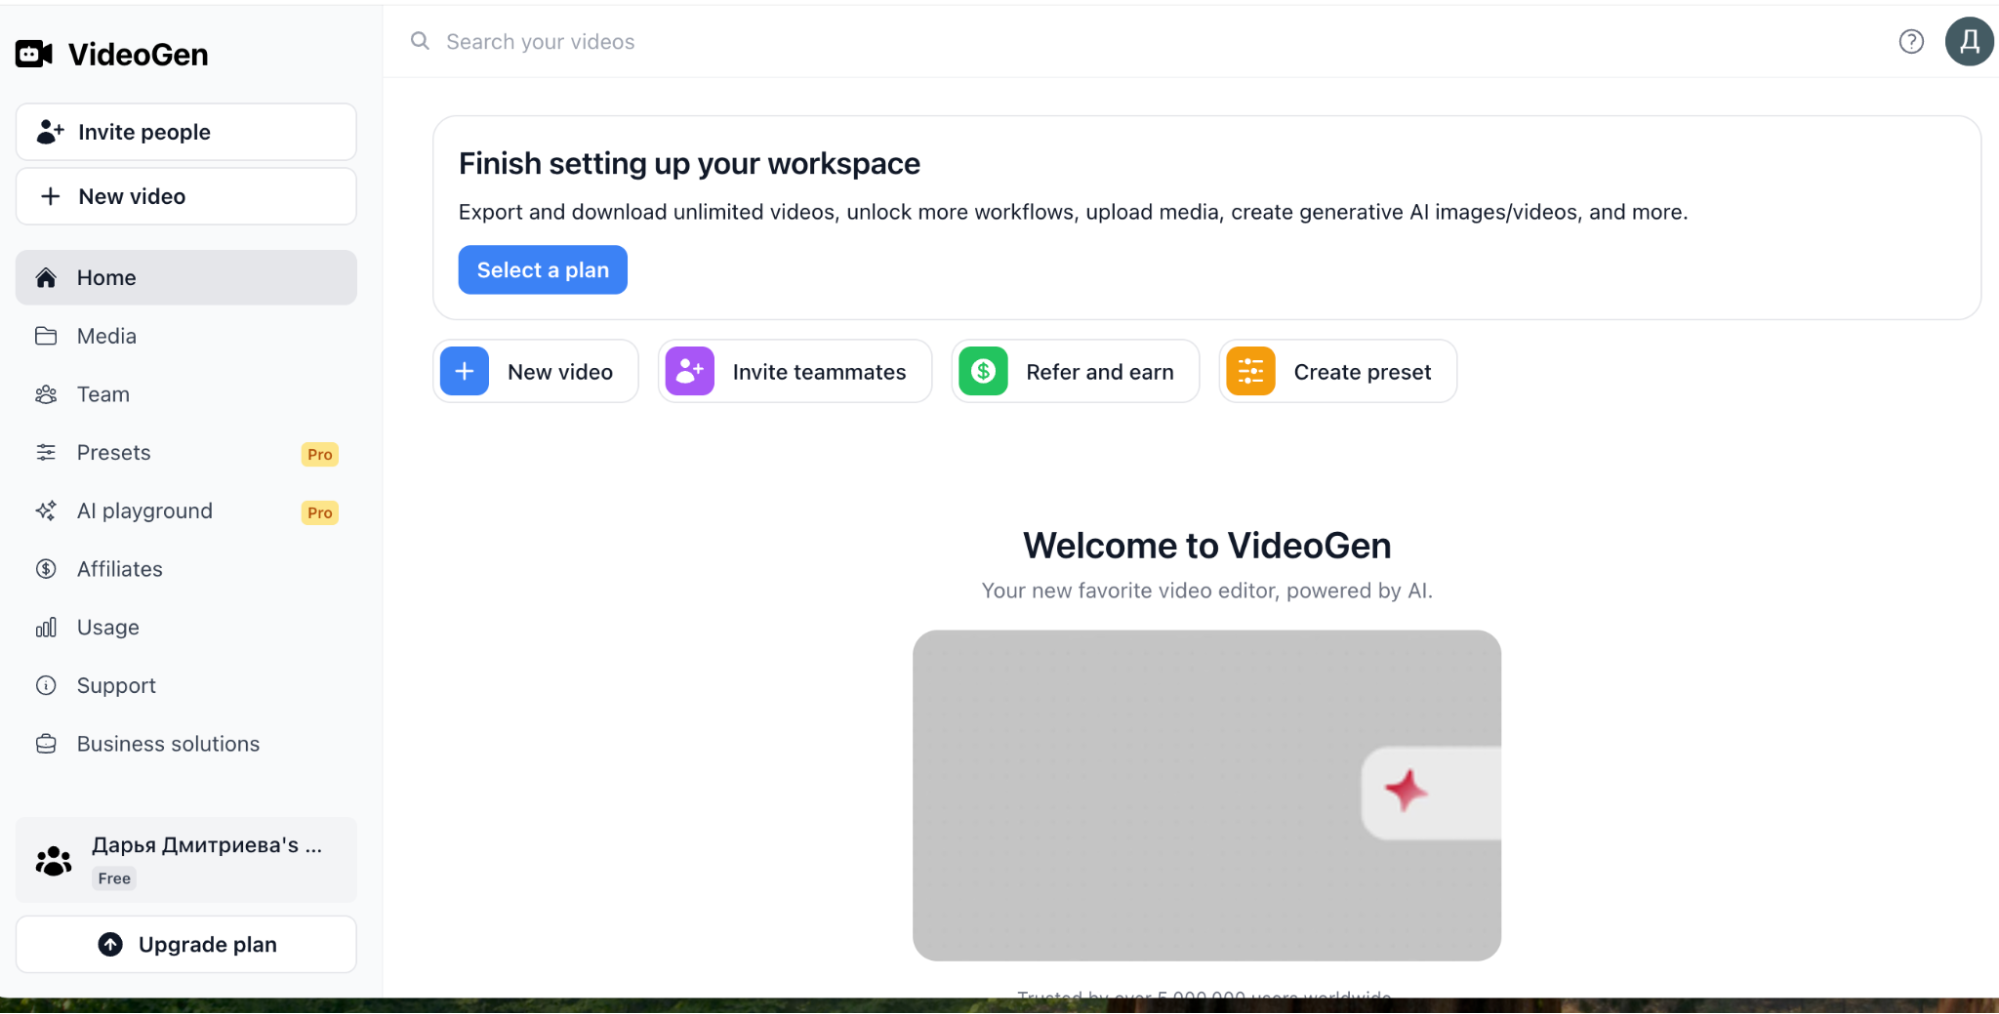Open Presets from the sidebar
The image size is (1999, 1014).
[113, 453]
